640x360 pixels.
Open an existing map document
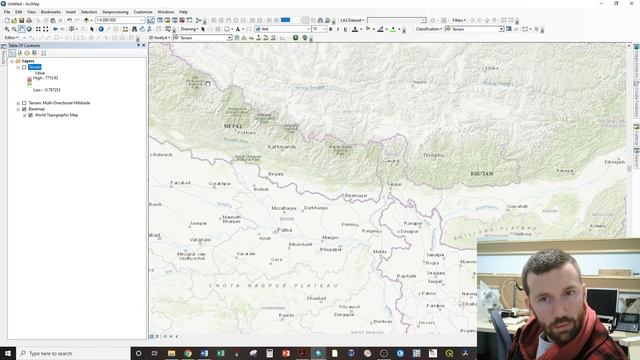14,20
